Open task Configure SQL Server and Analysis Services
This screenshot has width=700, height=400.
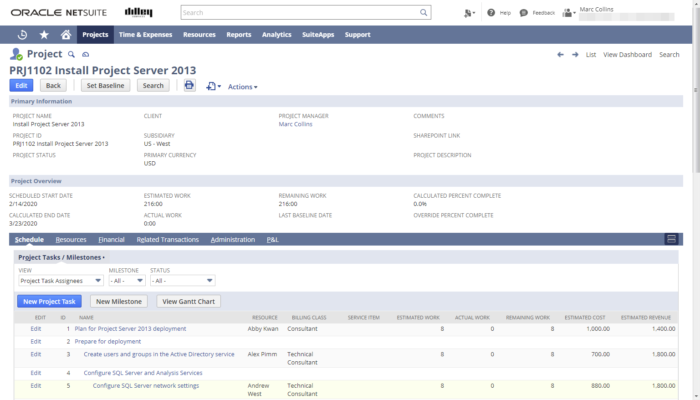click(x=143, y=373)
